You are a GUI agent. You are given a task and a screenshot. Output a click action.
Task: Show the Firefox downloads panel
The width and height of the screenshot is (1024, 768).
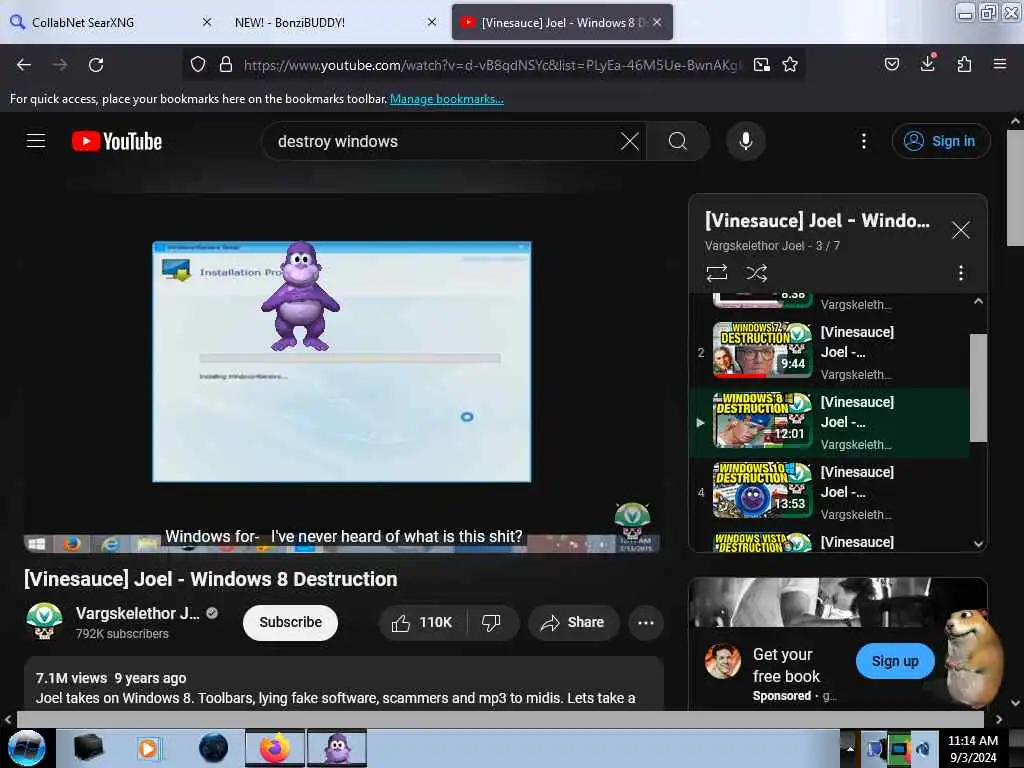927,64
